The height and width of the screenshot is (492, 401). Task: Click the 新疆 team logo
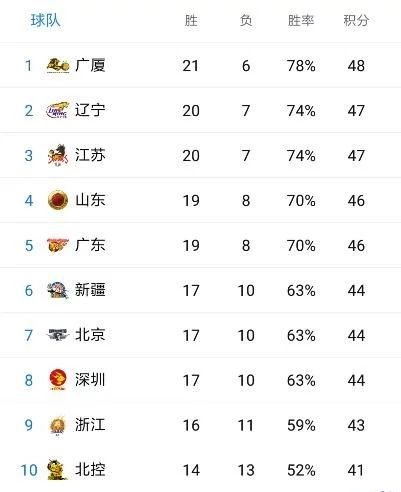click(58, 290)
